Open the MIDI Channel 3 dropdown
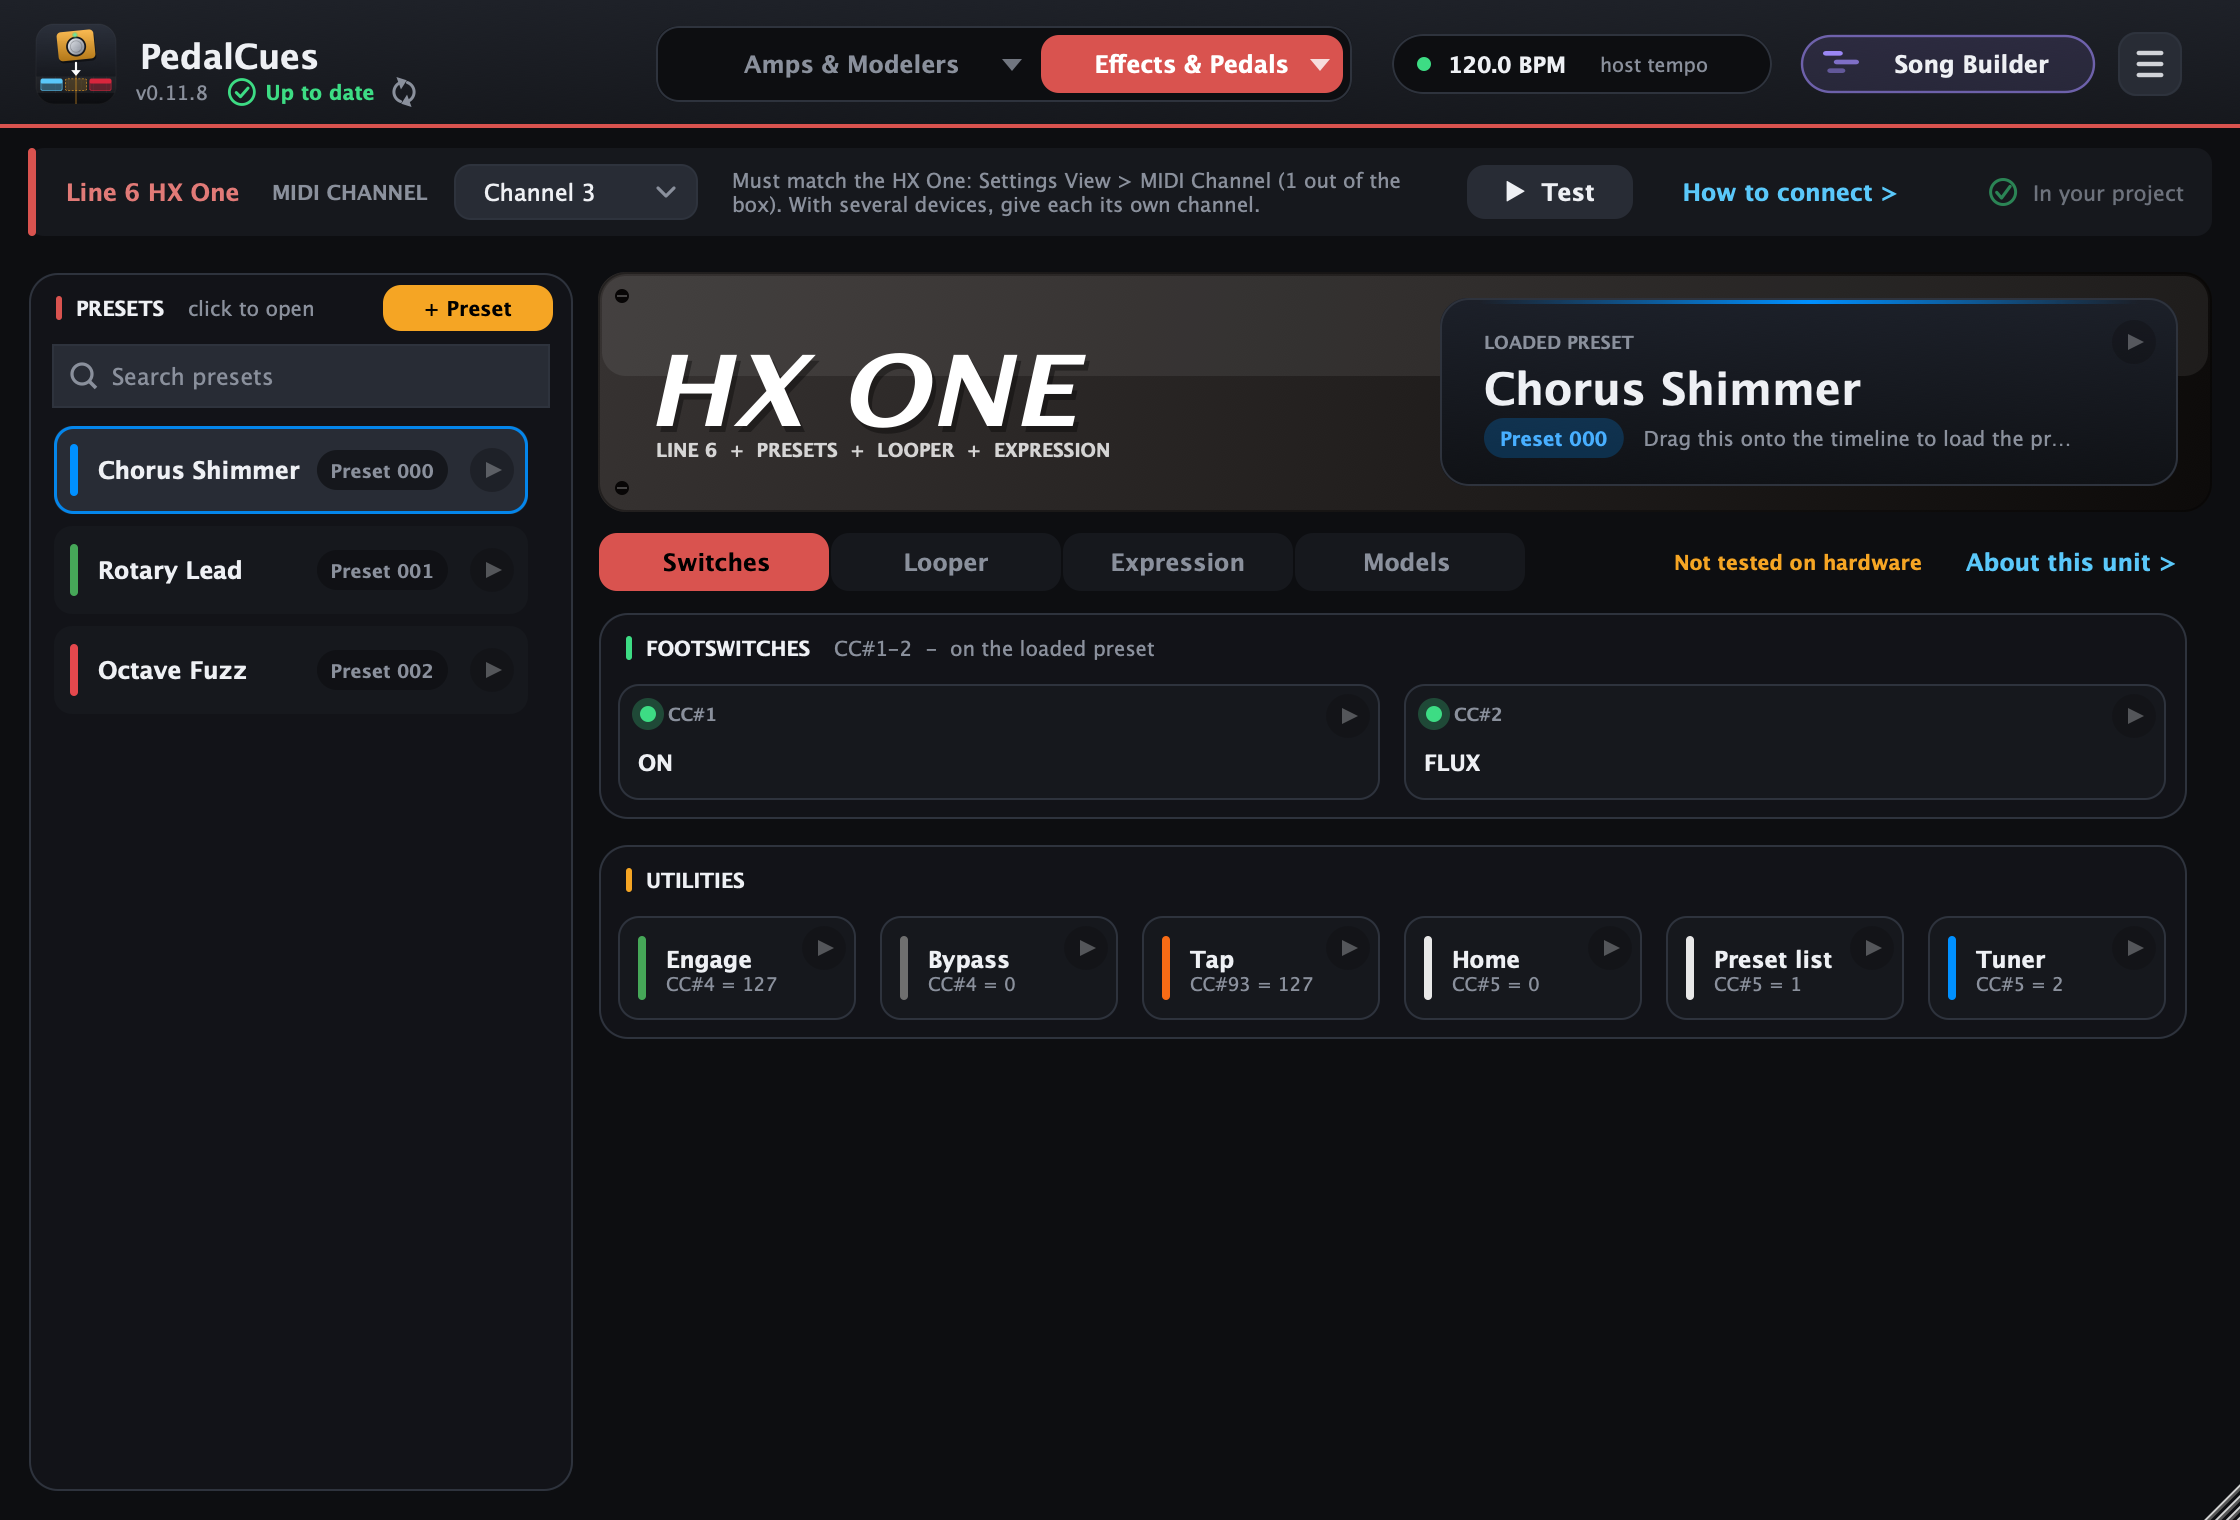Viewport: 2240px width, 1520px height. pyautogui.click(x=576, y=192)
